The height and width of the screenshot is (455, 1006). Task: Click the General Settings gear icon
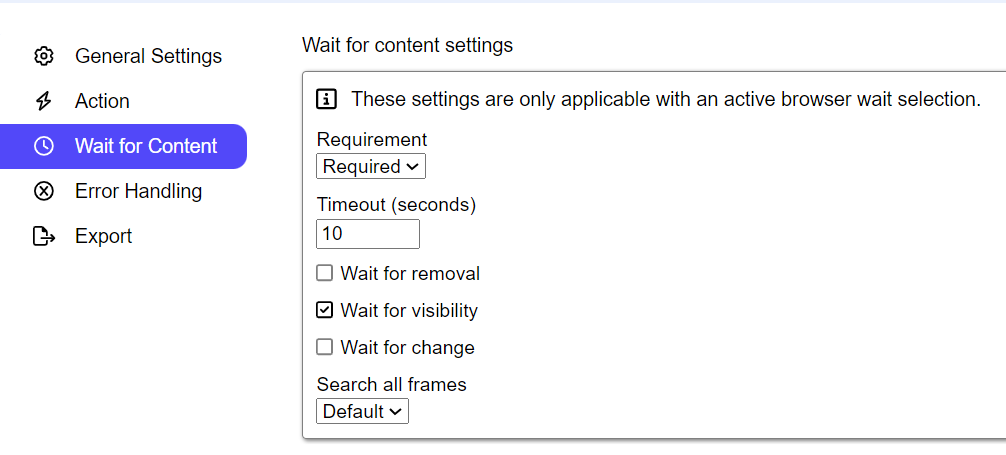tap(43, 56)
